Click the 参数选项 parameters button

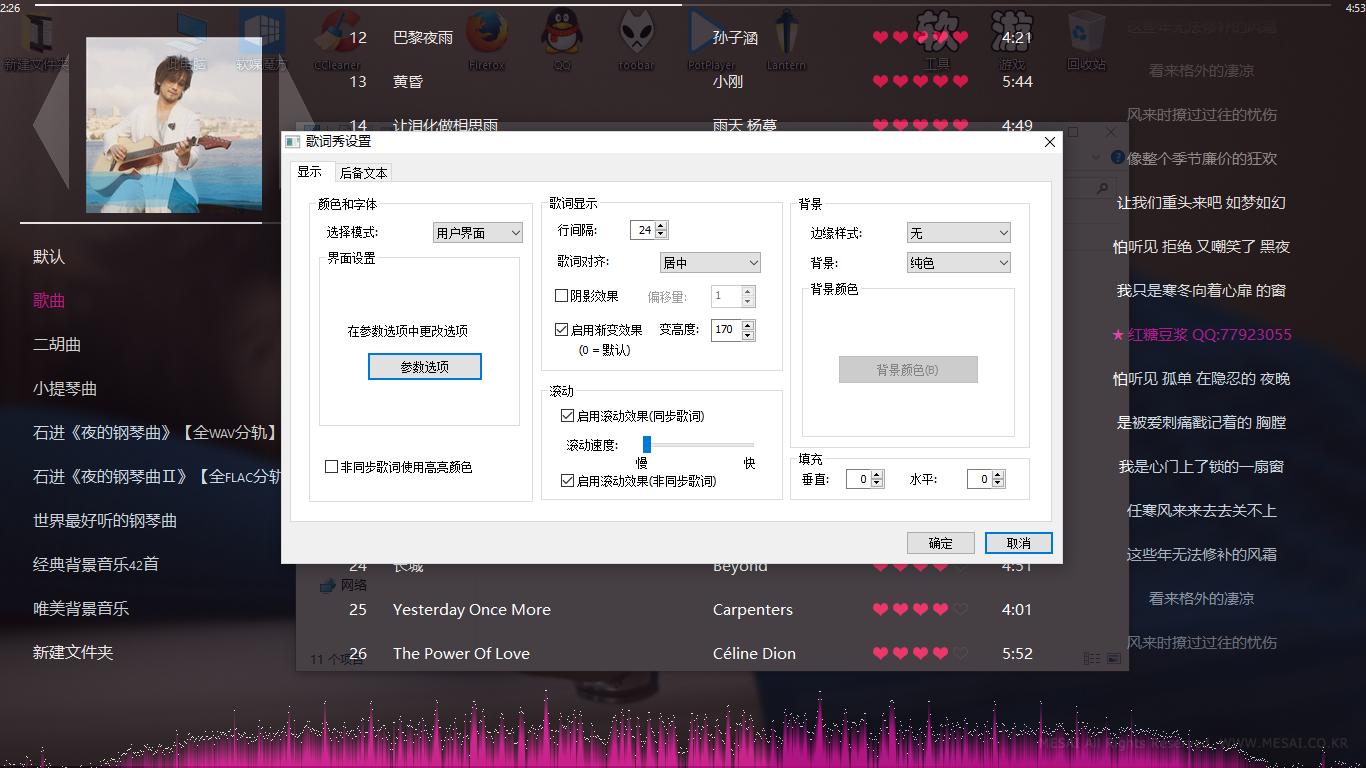tap(424, 366)
